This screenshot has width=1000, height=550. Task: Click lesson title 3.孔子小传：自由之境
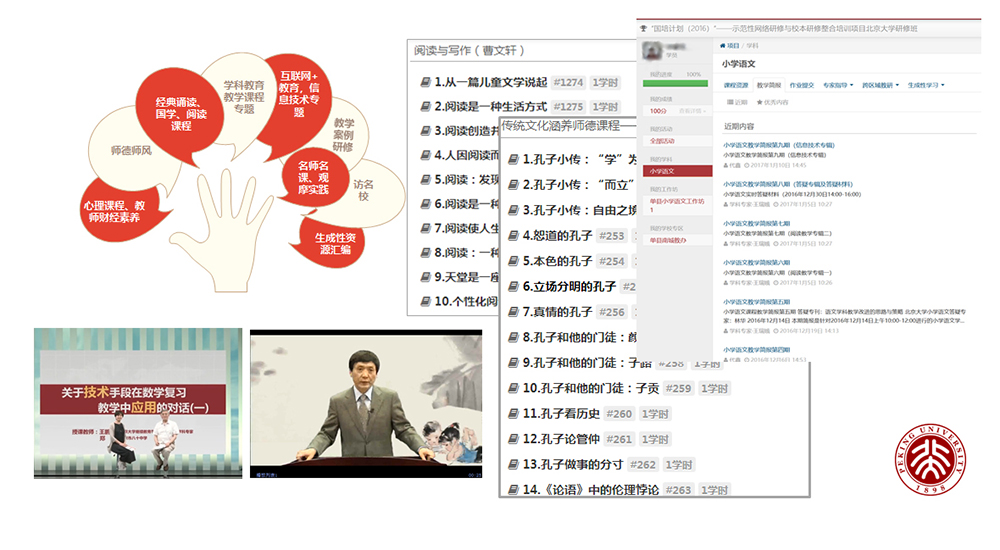(580, 211)
